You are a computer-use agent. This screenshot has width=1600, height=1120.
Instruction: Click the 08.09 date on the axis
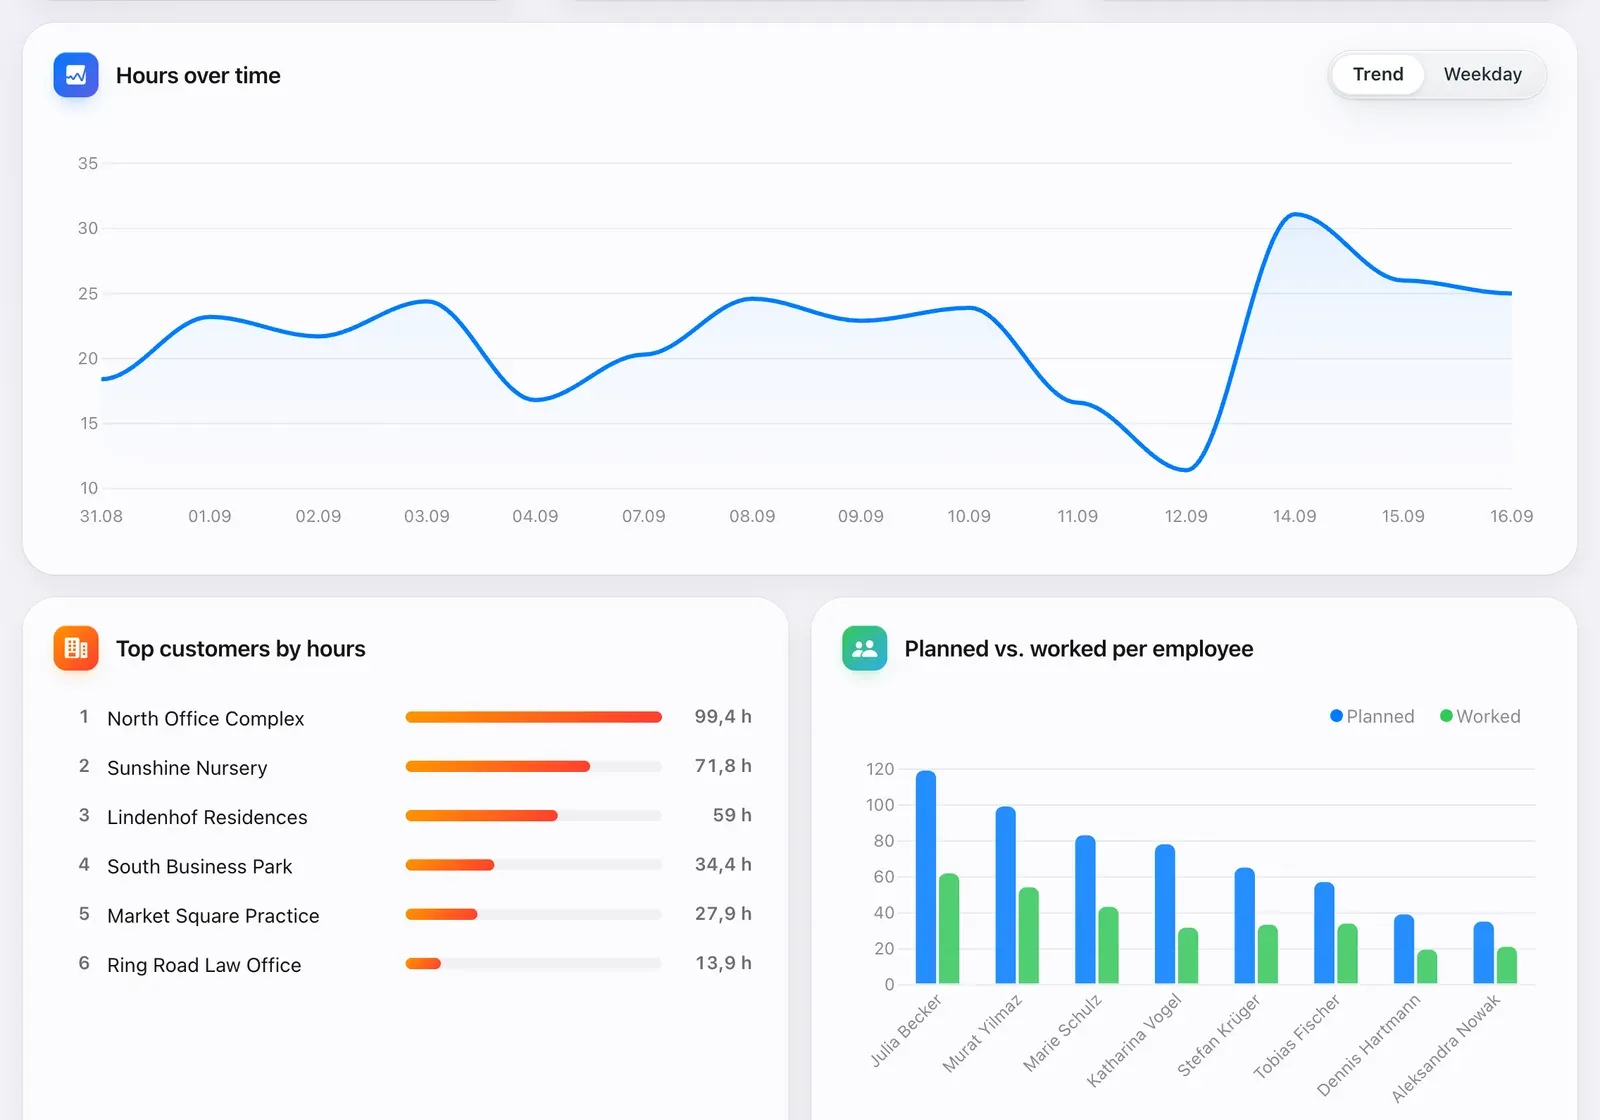pos(752,516)
